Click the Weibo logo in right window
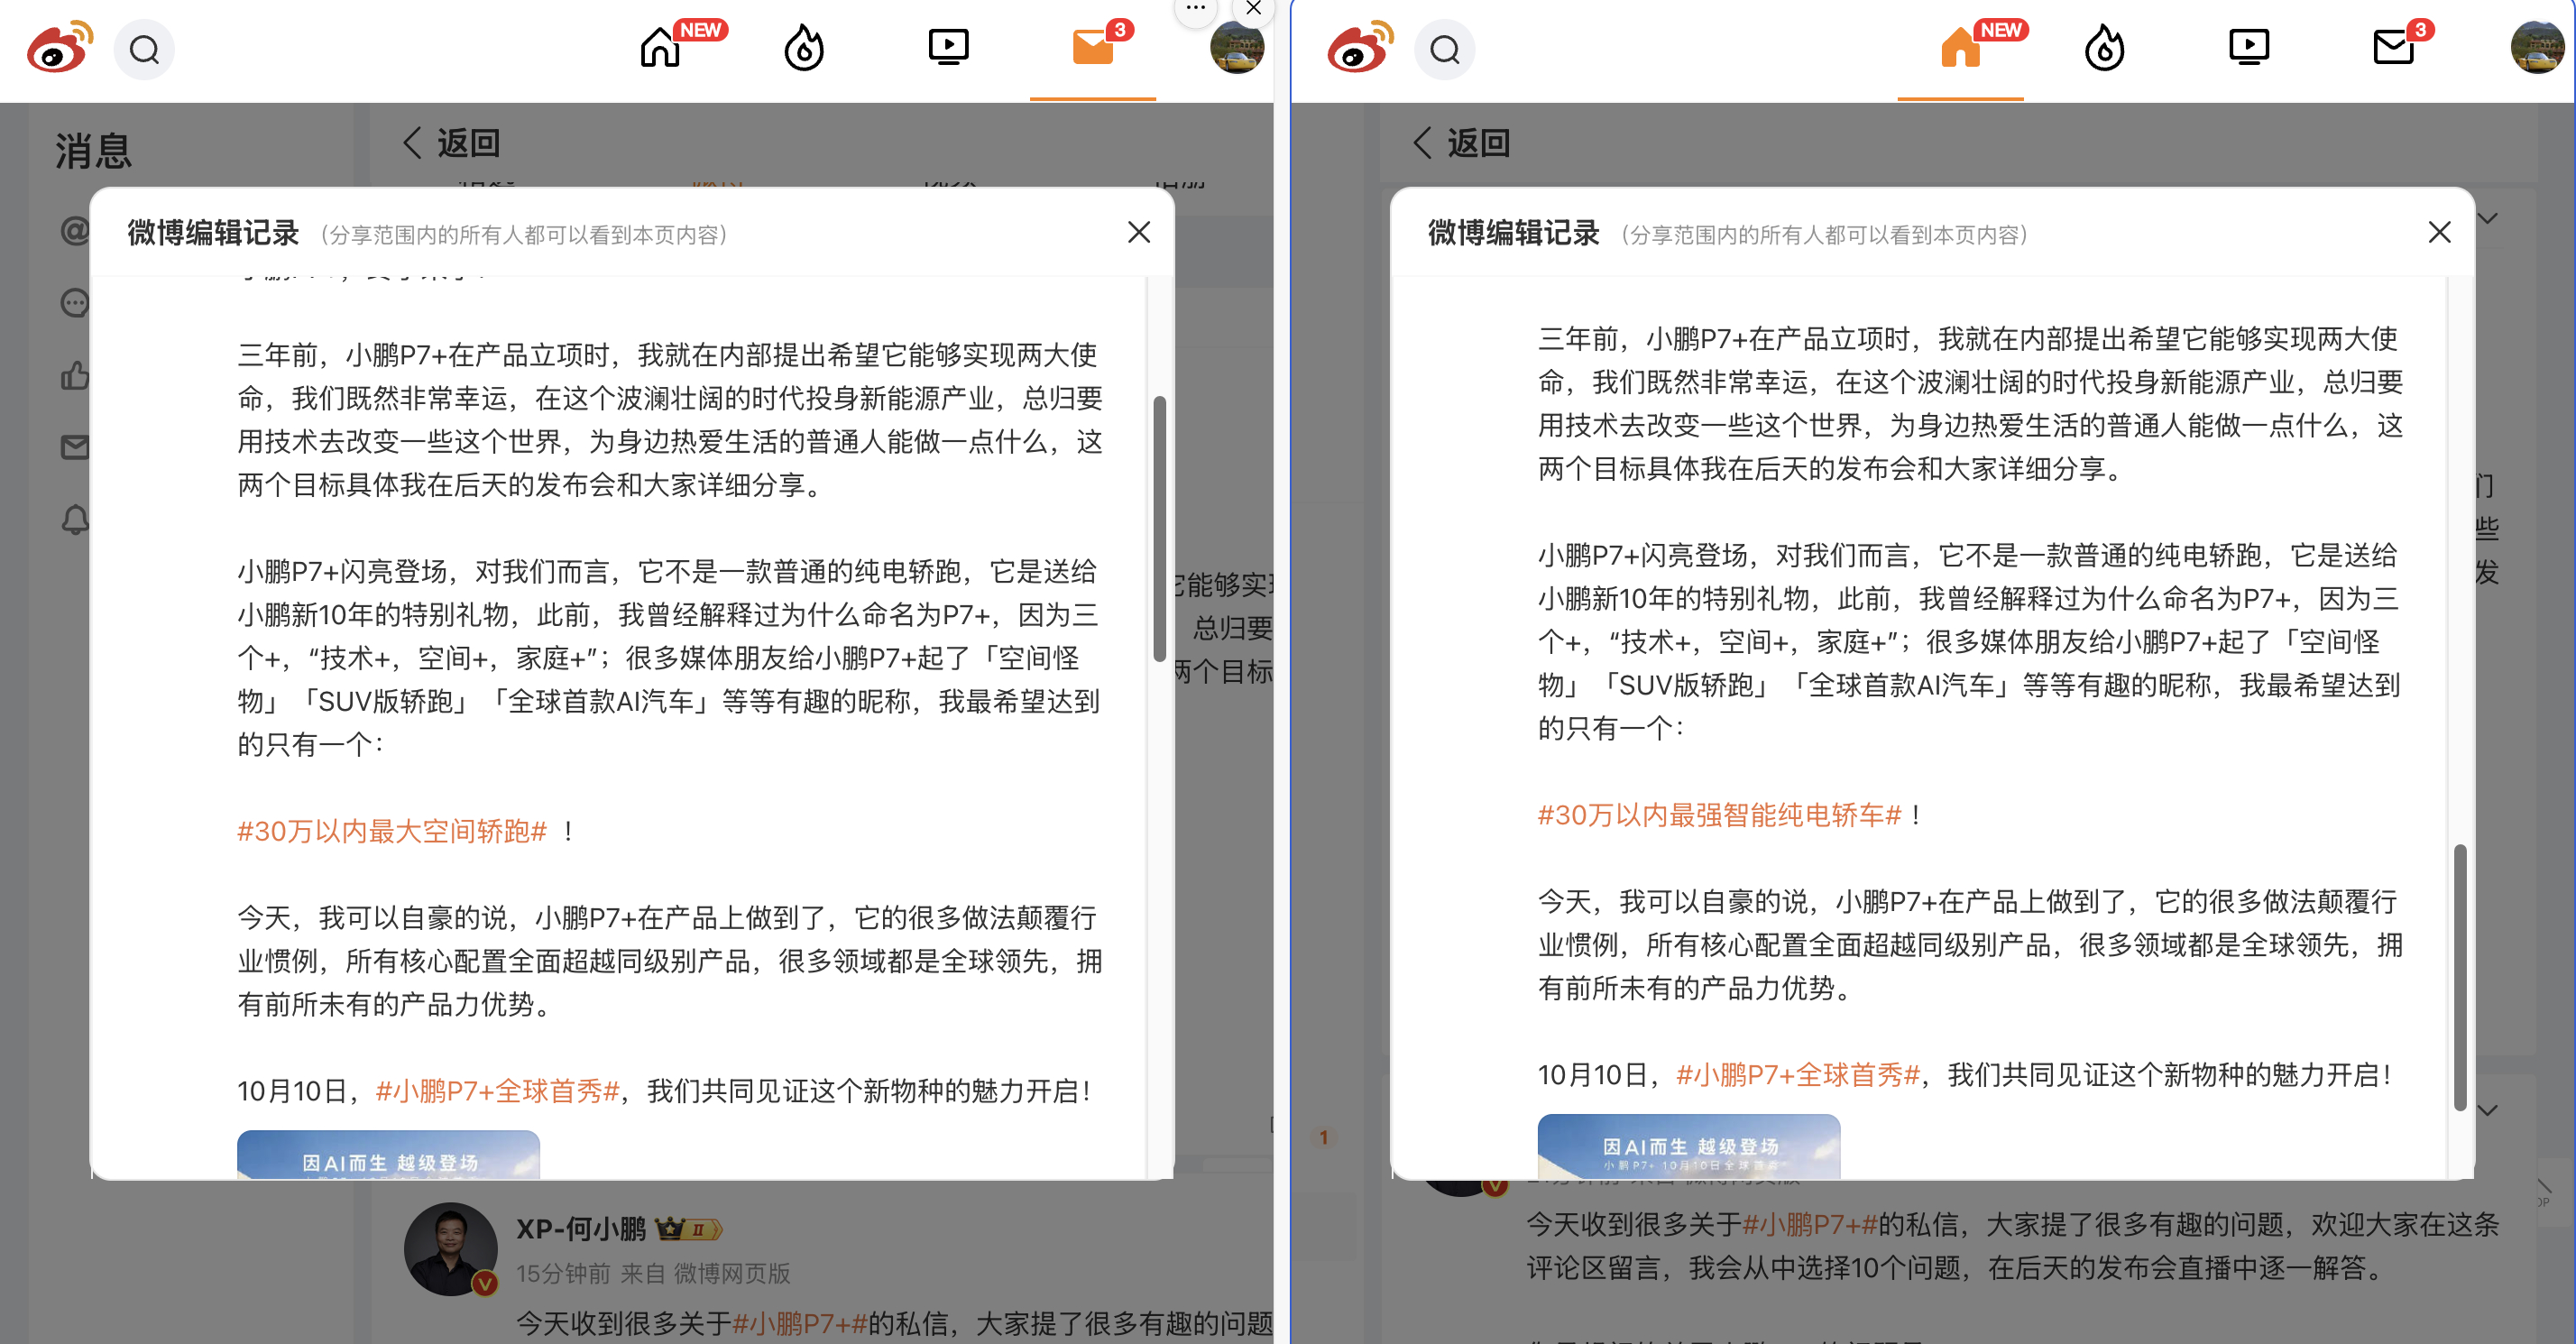Image resolution: width=2576 pixels, height=1344 pixels. [x=1360, y=47]
